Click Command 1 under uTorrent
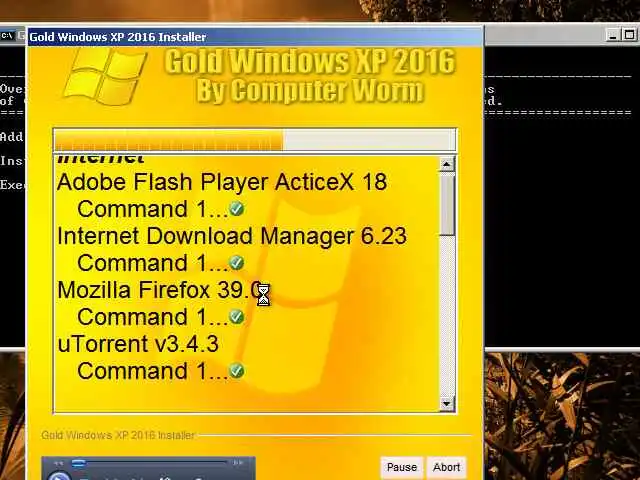 coord(152,371)
